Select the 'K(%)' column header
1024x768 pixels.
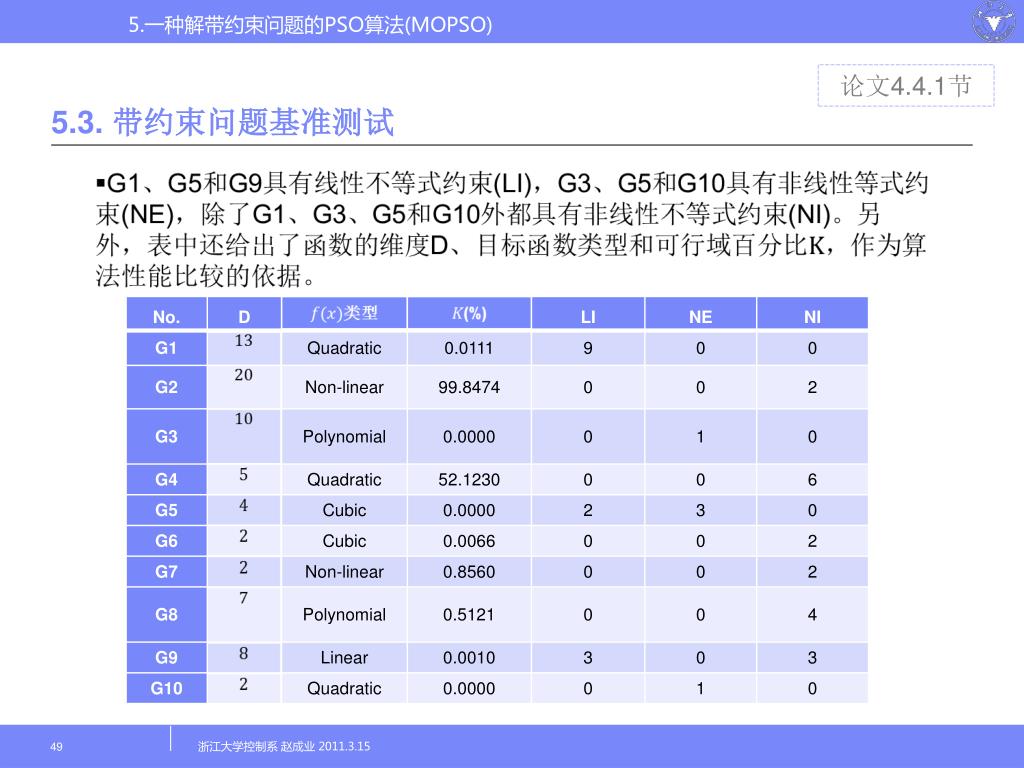(469, 313)
